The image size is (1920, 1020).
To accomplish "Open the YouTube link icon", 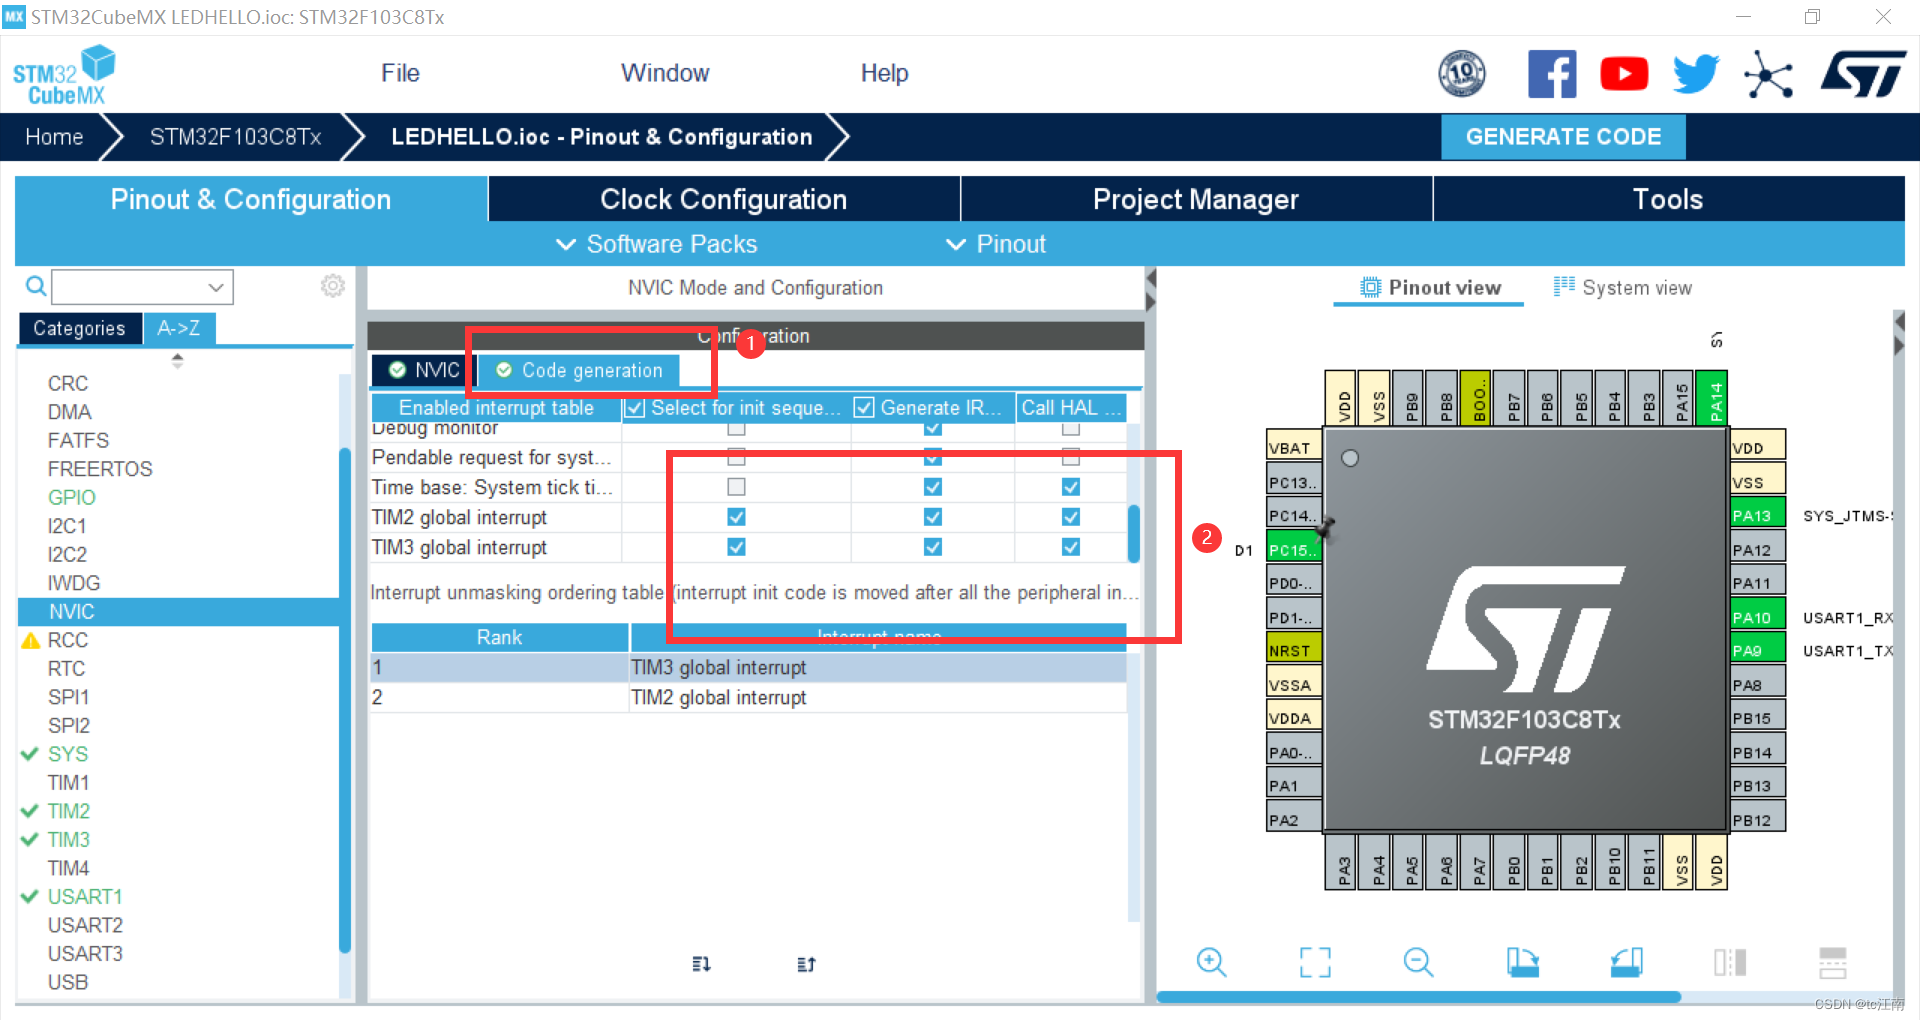I will [x=1624, y=74].
